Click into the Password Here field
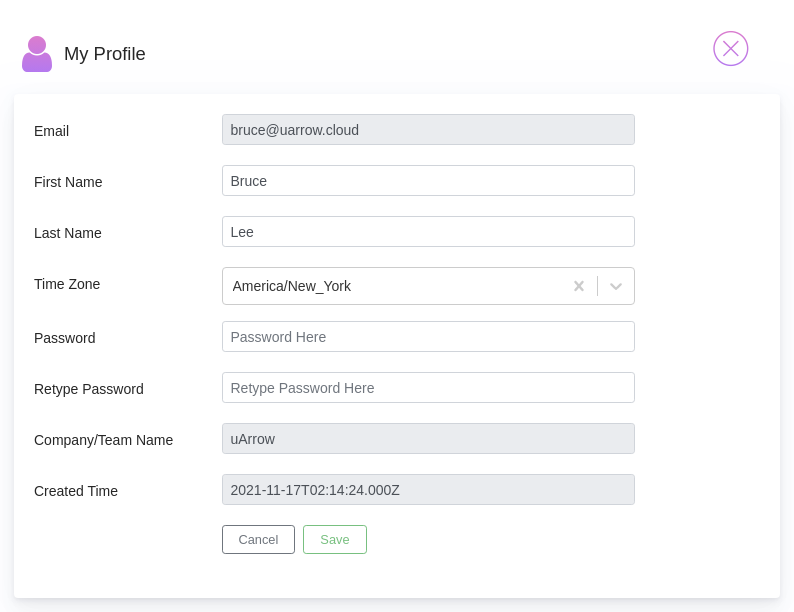Image resolution: width=794 pixels, height=612 pixels. point(428,337)
